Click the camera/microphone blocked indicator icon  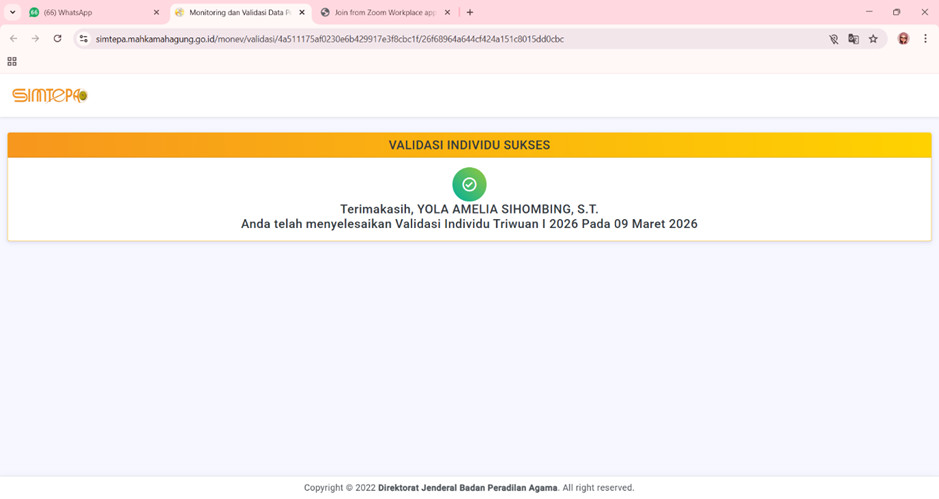point(833,39)
